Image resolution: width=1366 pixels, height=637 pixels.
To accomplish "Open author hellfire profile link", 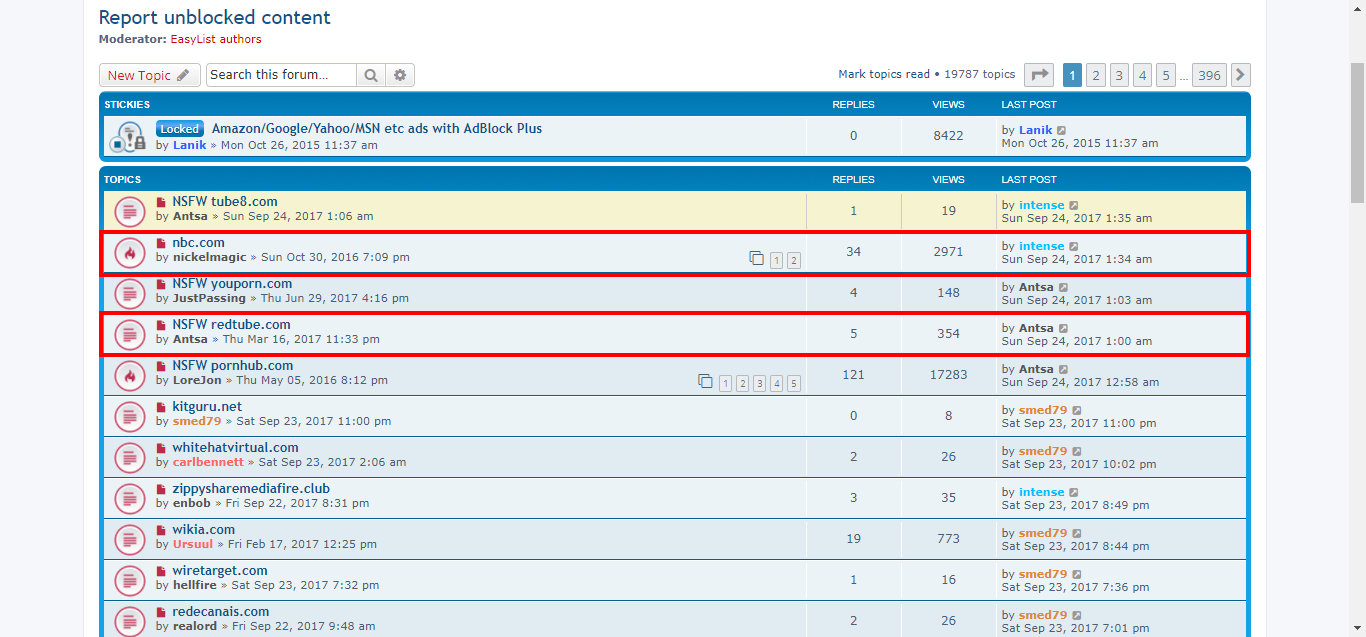I will pos(196,585).
